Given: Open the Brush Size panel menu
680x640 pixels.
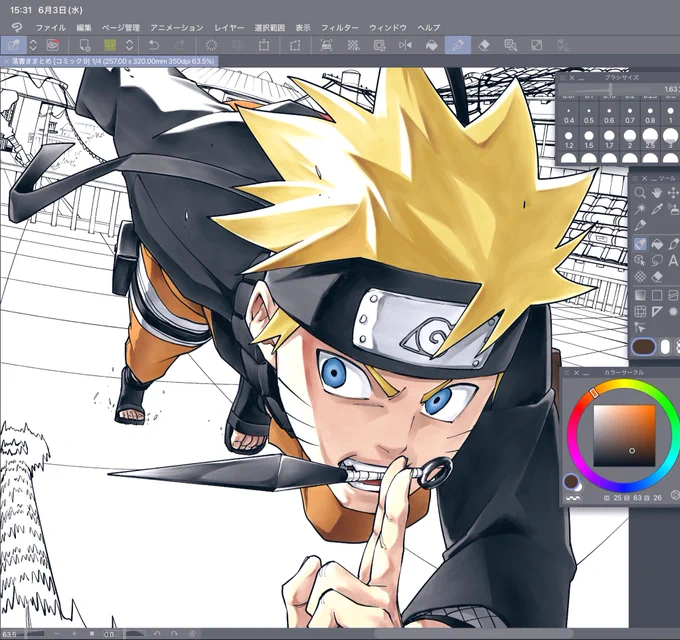Looking at the screenshot, I should (563, 78).
